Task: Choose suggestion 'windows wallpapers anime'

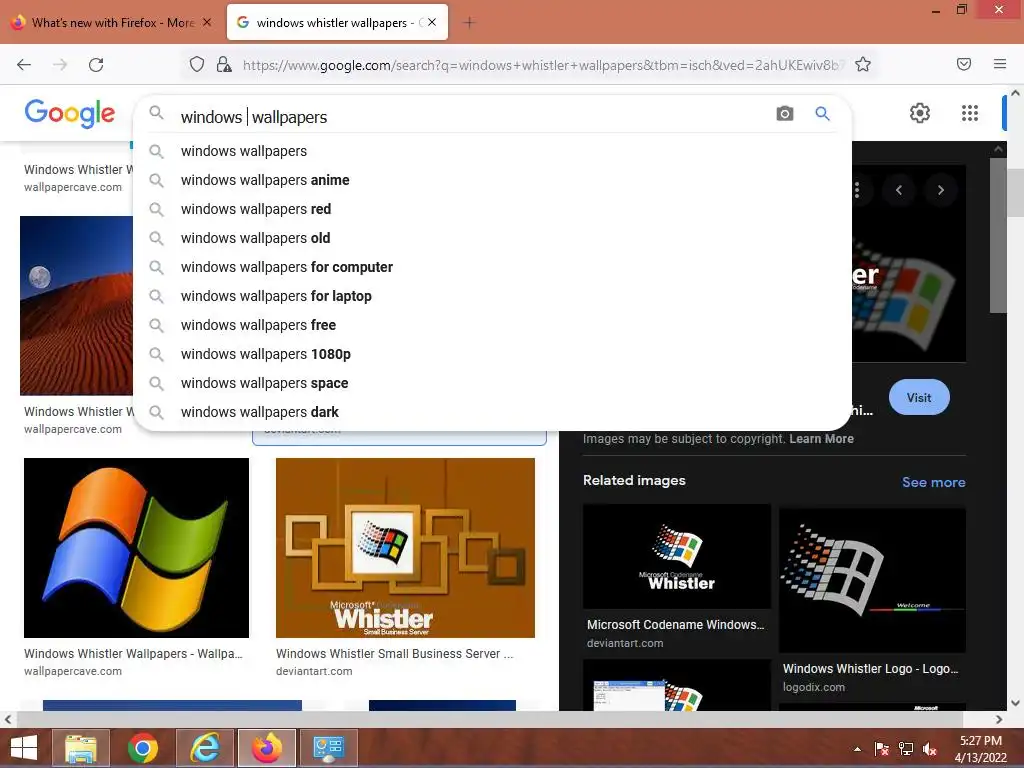Action: pyautogui.click(x=492, y=180)
